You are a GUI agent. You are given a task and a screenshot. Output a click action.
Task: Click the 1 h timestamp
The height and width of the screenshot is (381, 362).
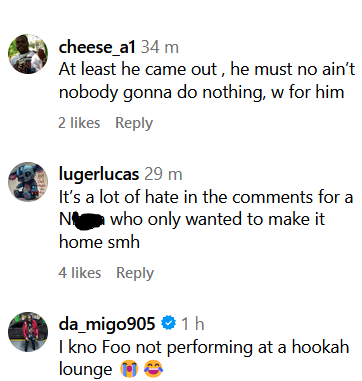click(193, 324)
